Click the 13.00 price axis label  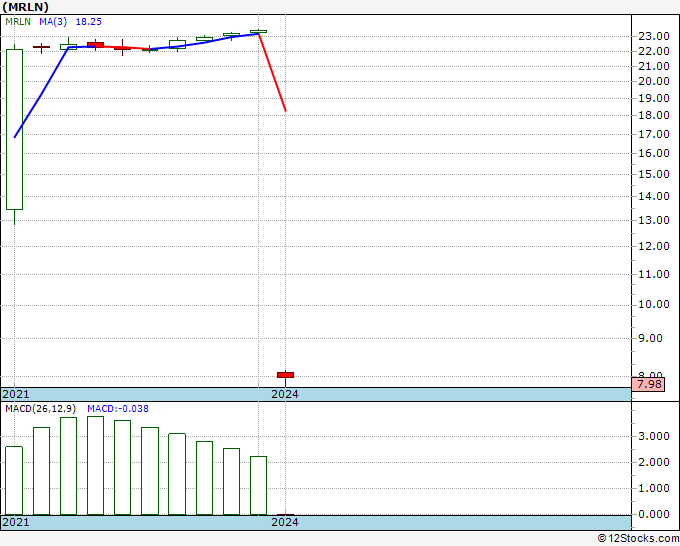(654, 220)
